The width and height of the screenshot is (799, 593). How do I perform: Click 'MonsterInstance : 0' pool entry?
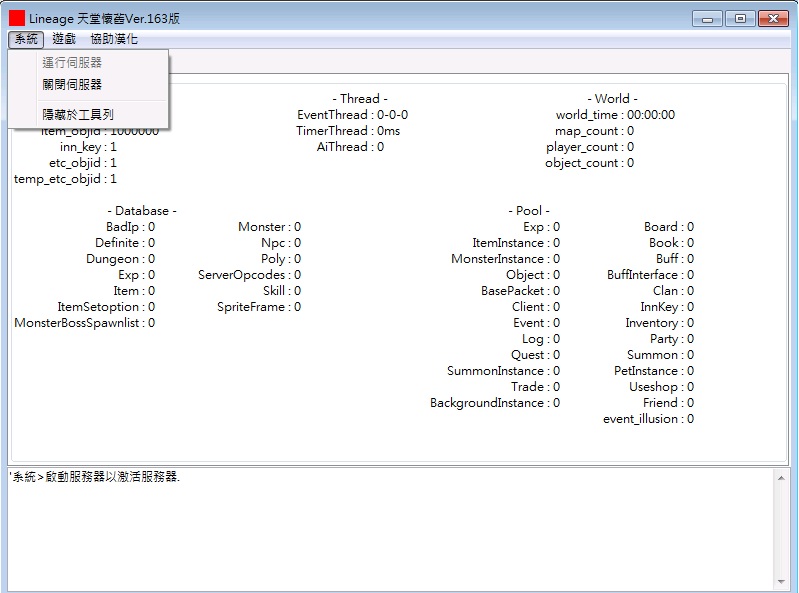pyautogui.click(x=505, y=259)
